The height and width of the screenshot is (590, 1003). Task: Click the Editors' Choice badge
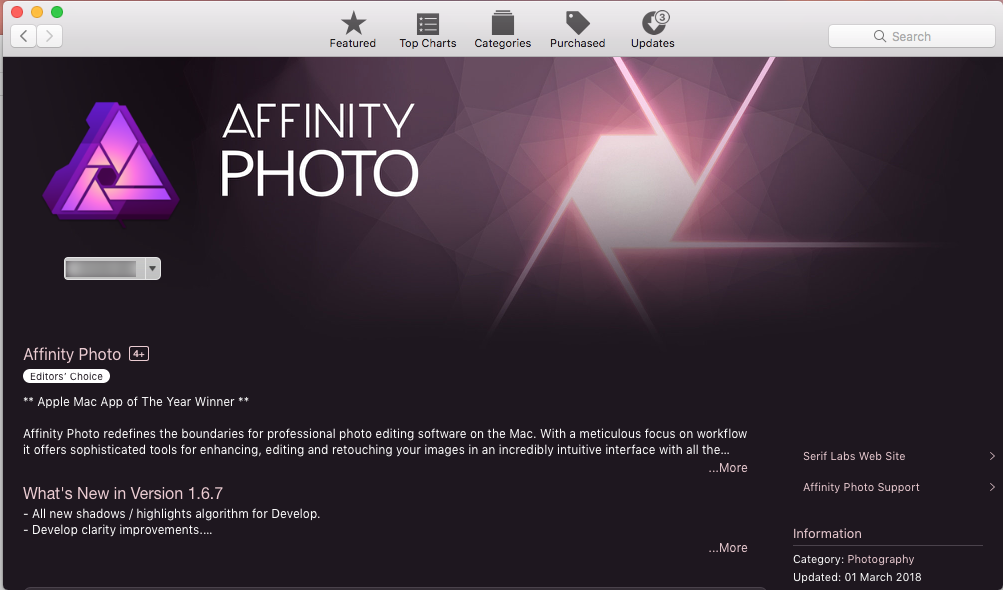click(x=66, y=377)
